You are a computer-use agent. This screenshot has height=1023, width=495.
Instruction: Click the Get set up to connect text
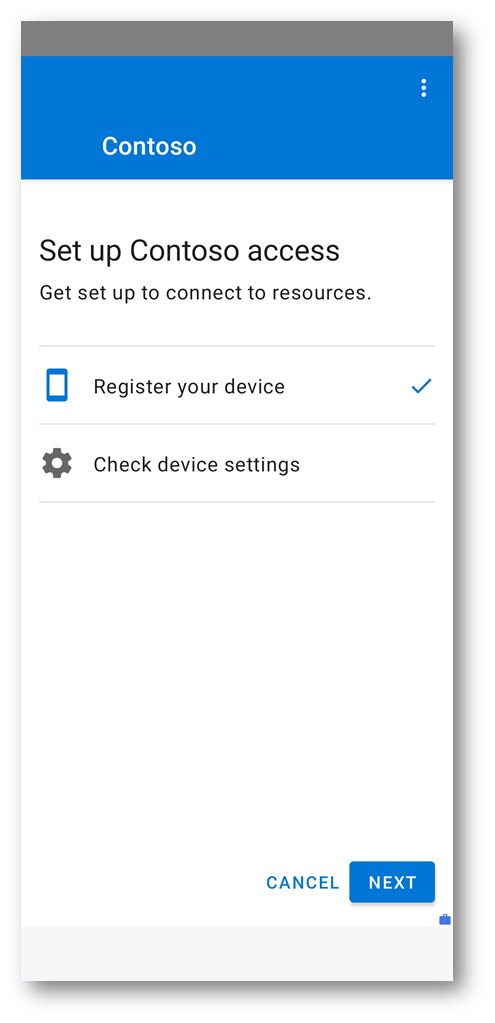click(205, 293)
